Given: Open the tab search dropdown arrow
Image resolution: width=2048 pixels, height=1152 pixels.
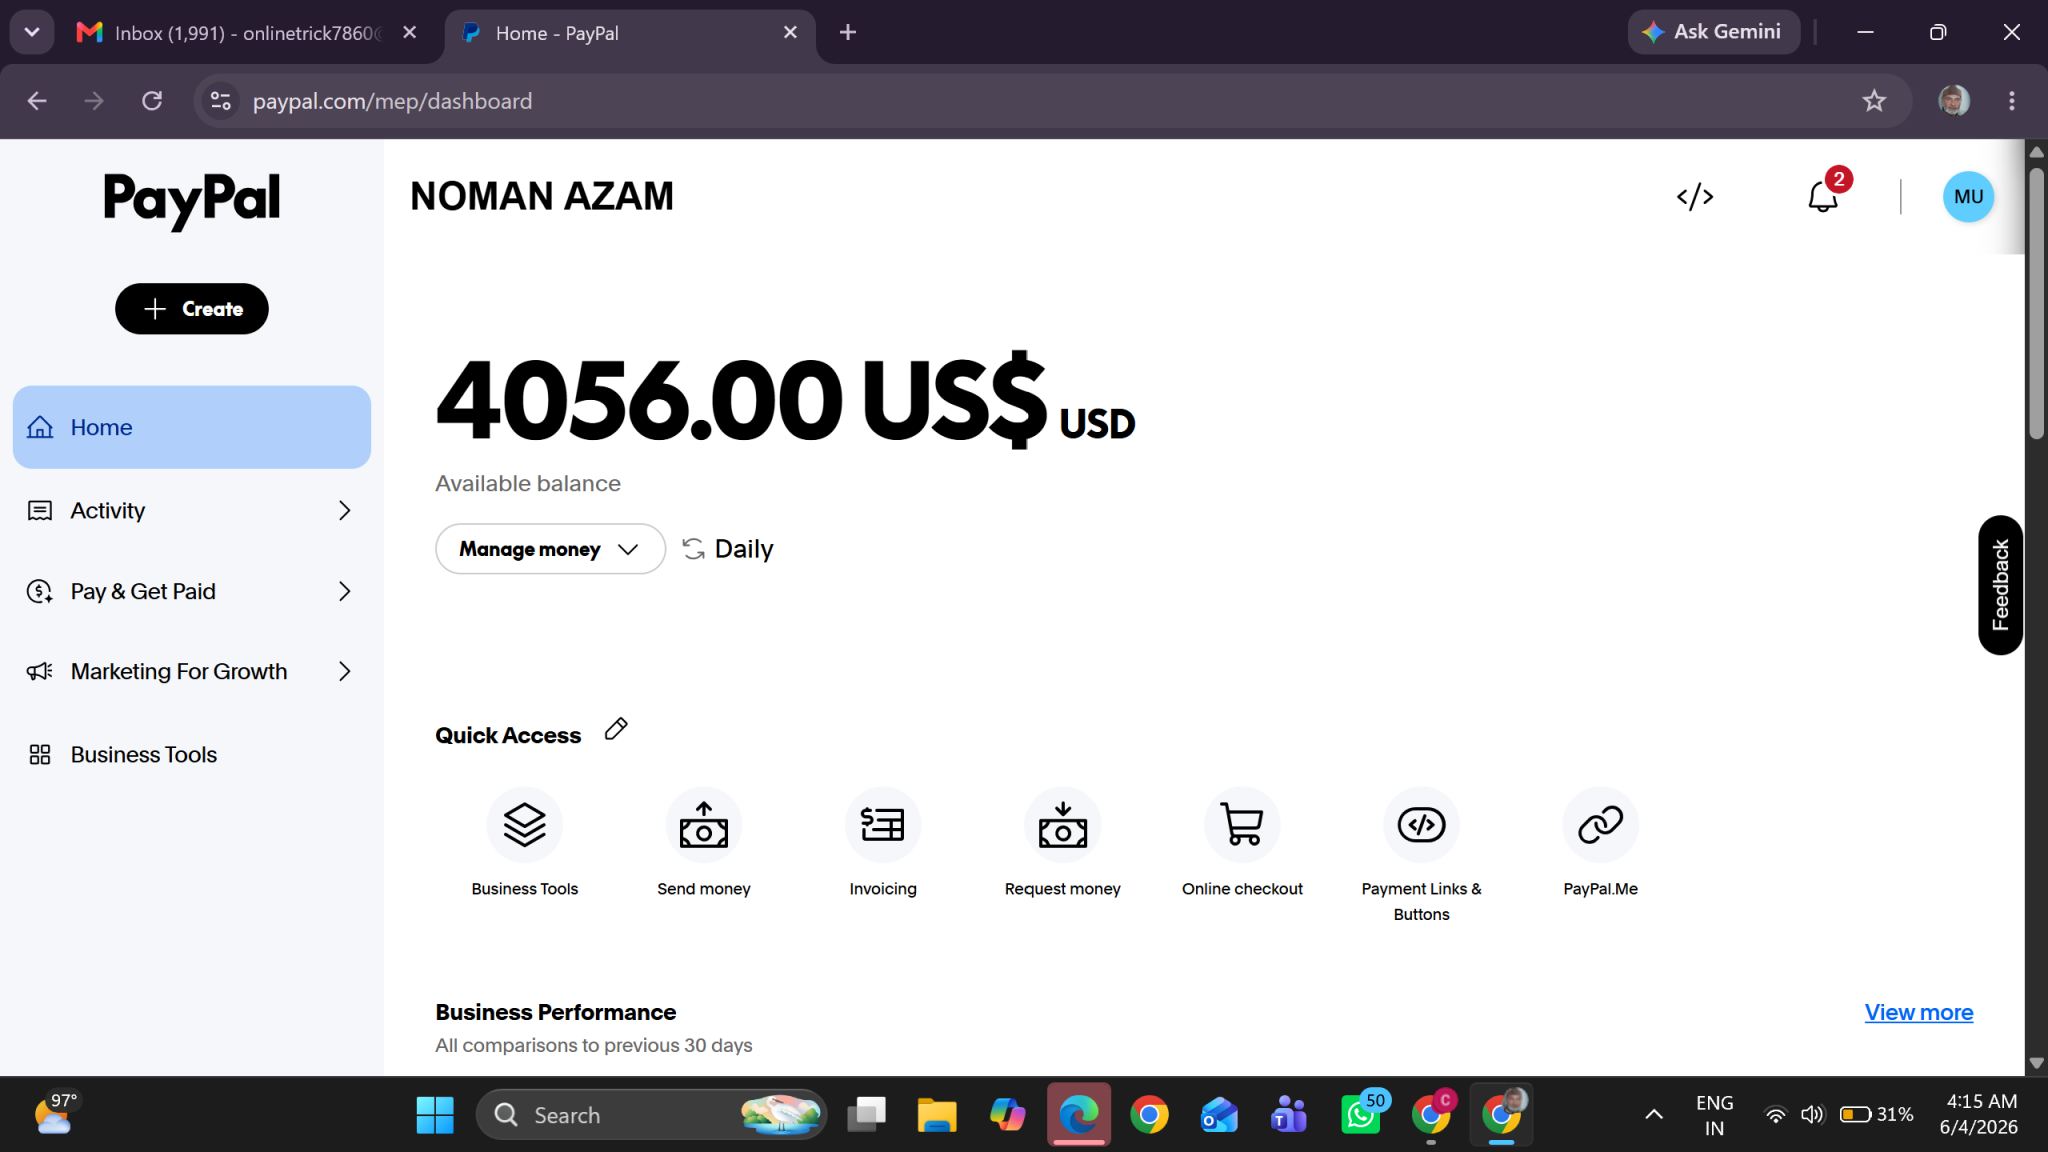Looking at the screenshot, I should point(32,33).
